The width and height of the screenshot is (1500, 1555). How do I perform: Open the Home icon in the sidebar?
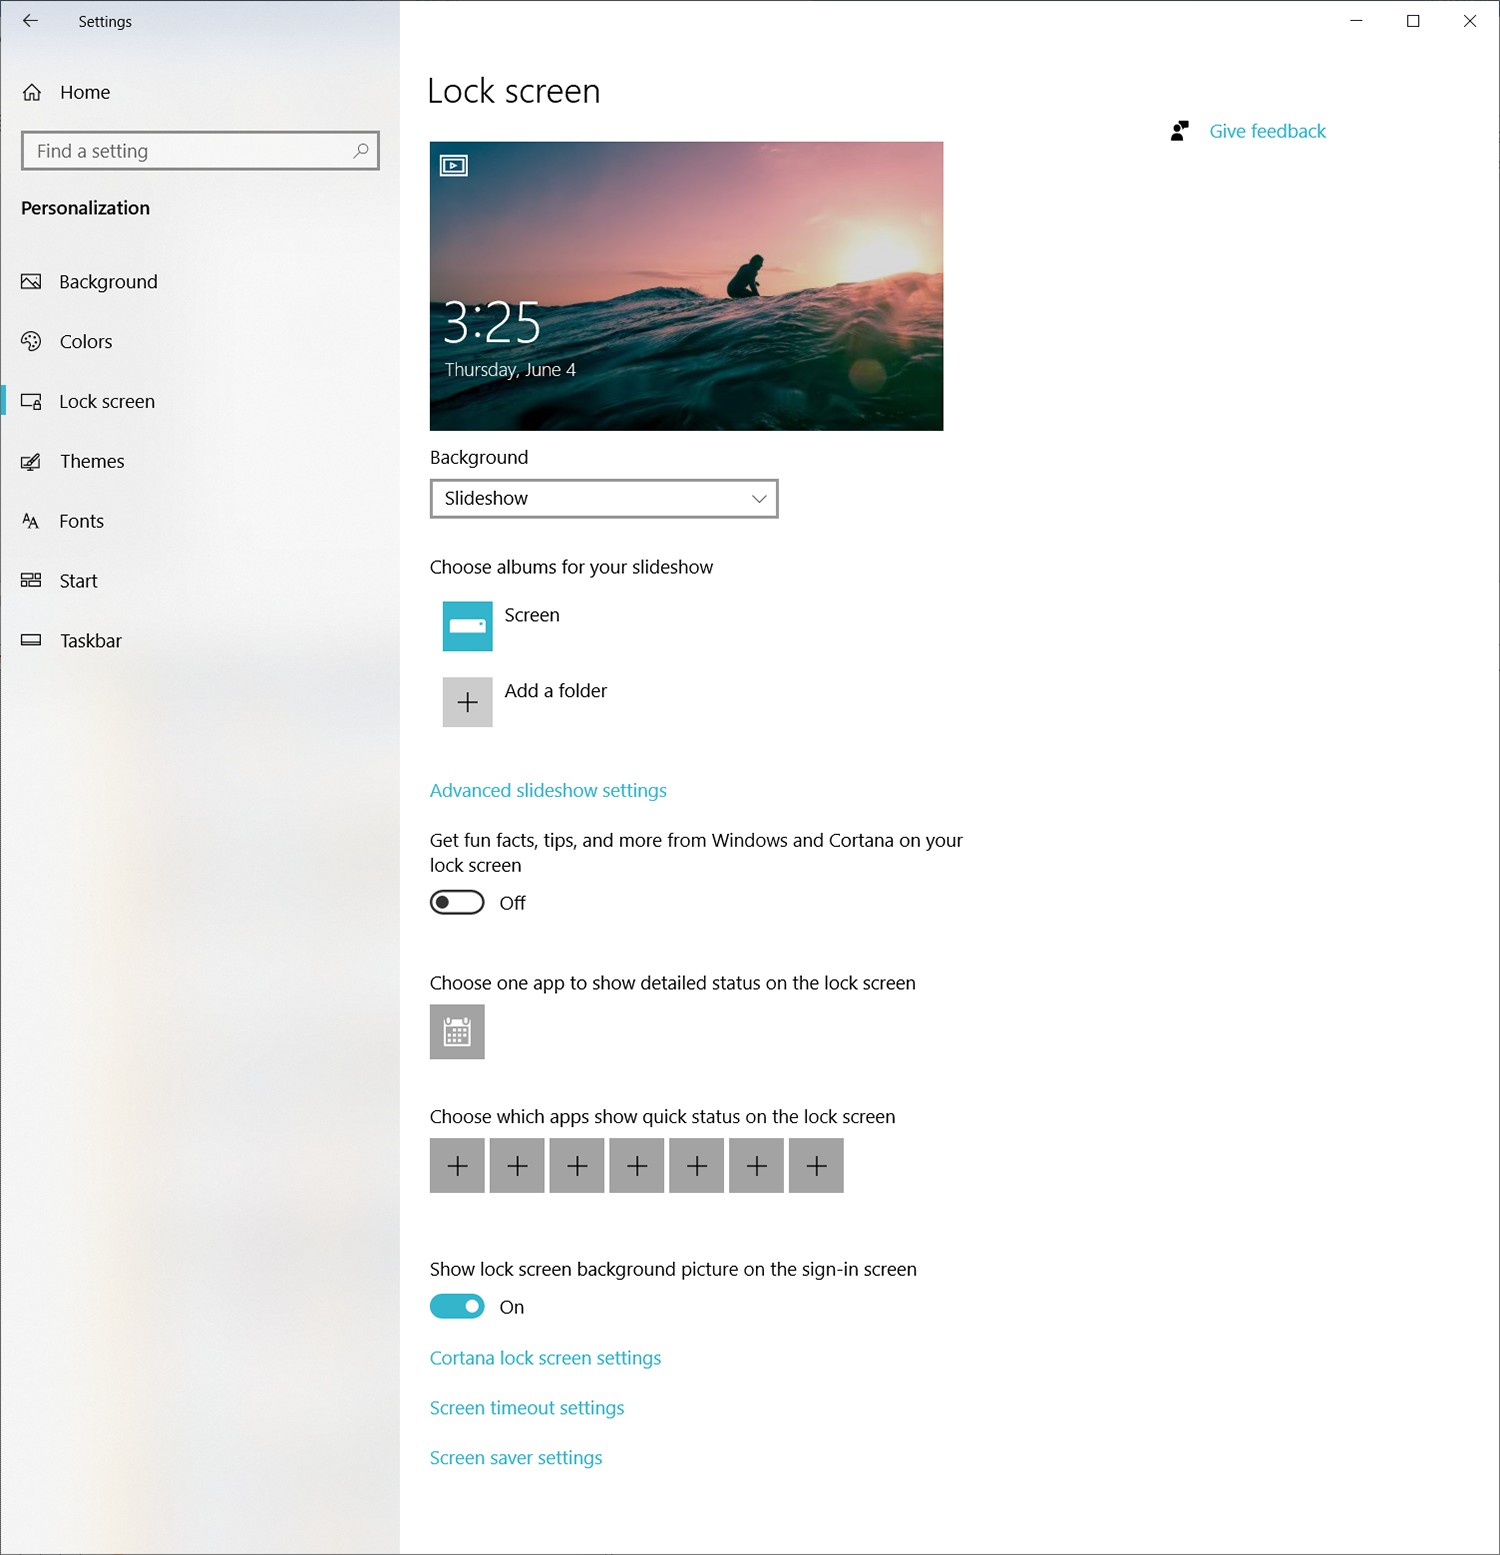point(32,92)
